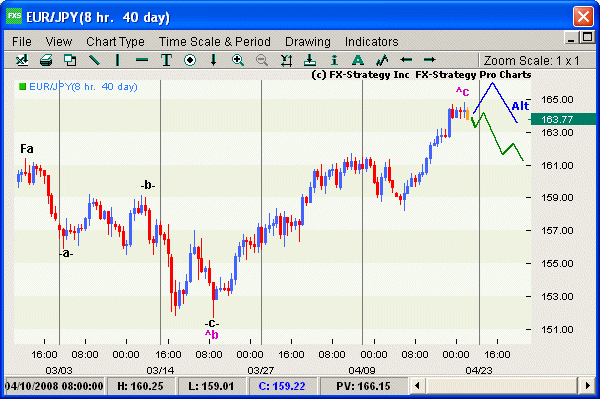Click the -b- wave label
The height and width of the screenshot is (399, 600).
pyautogui.click(x=147, y=186)
